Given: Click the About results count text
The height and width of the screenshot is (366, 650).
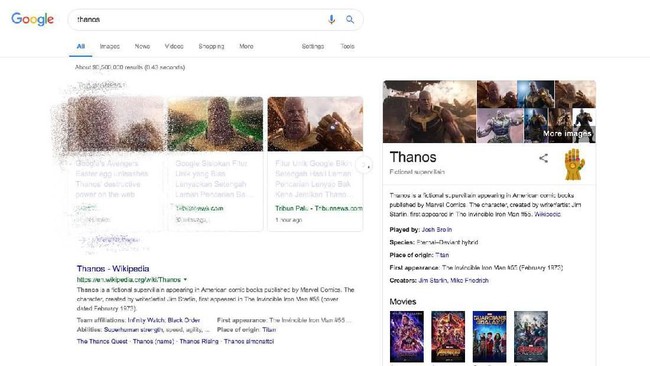Looking at the screenshot, I should (x=130, y=68).
